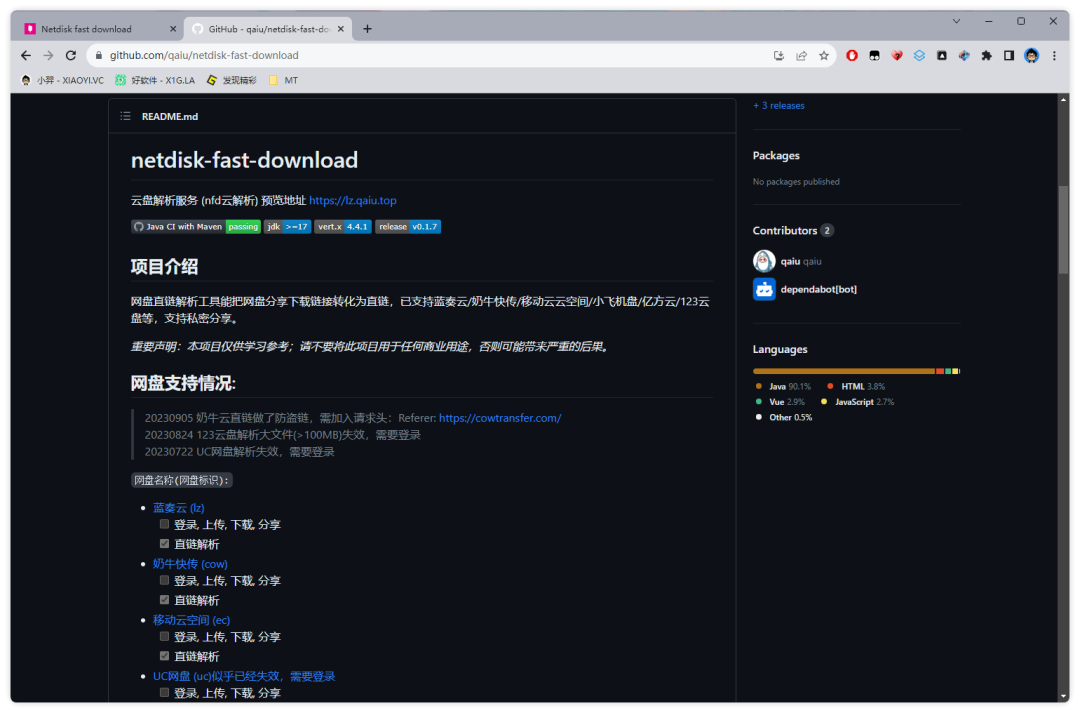This screenshot has width=1080, height=713.
Task: Click the Extensions puzzle piece icon
Action: click(x=986, y=56)
